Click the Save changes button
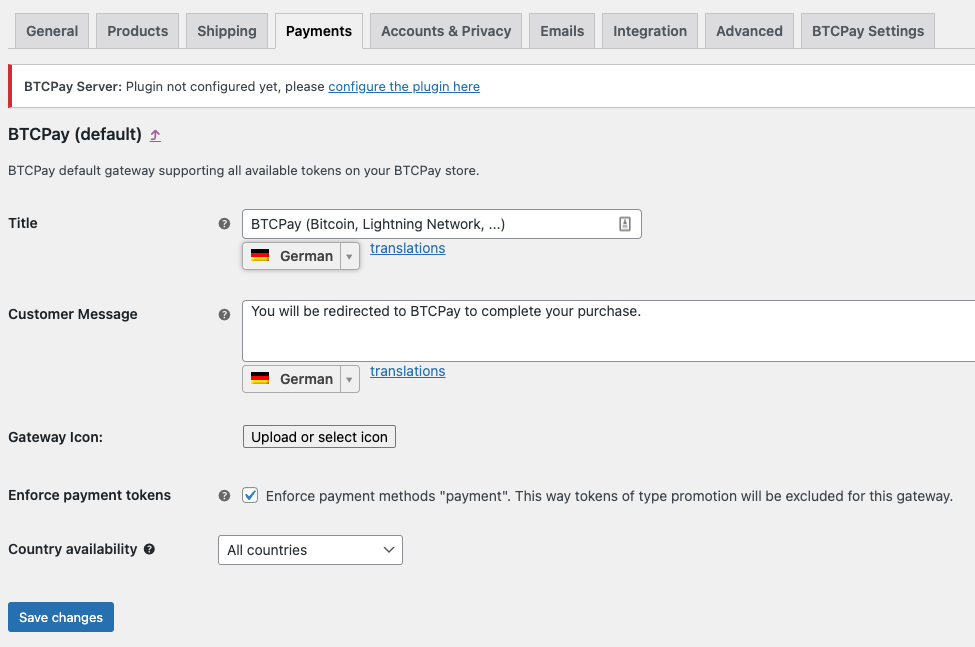The width and height of the screenshot is (975, 647). 61,617
